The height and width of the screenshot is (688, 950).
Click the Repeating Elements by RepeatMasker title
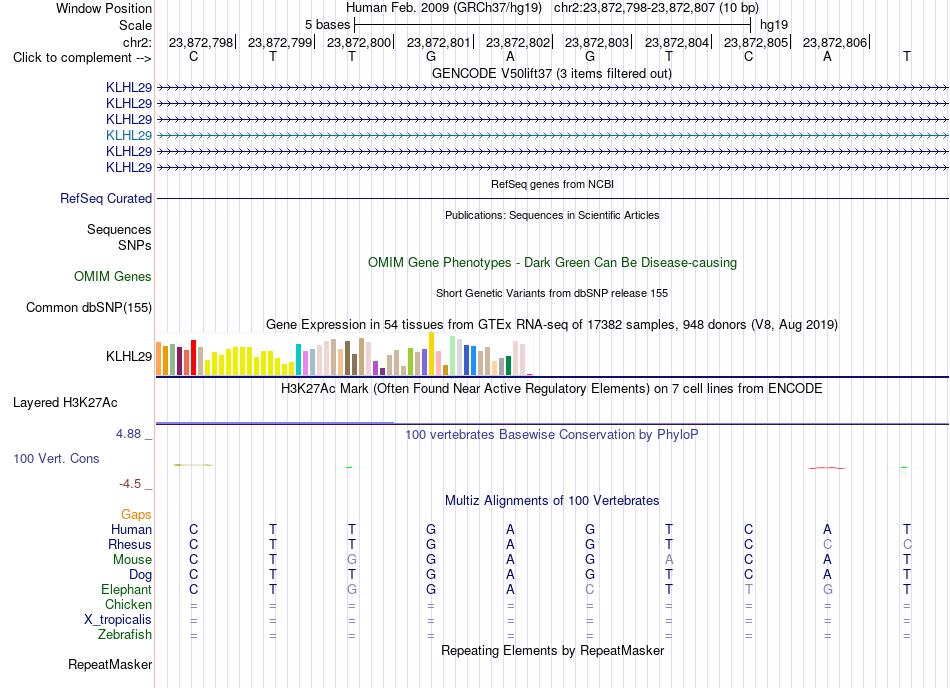(x=552, y=650)
